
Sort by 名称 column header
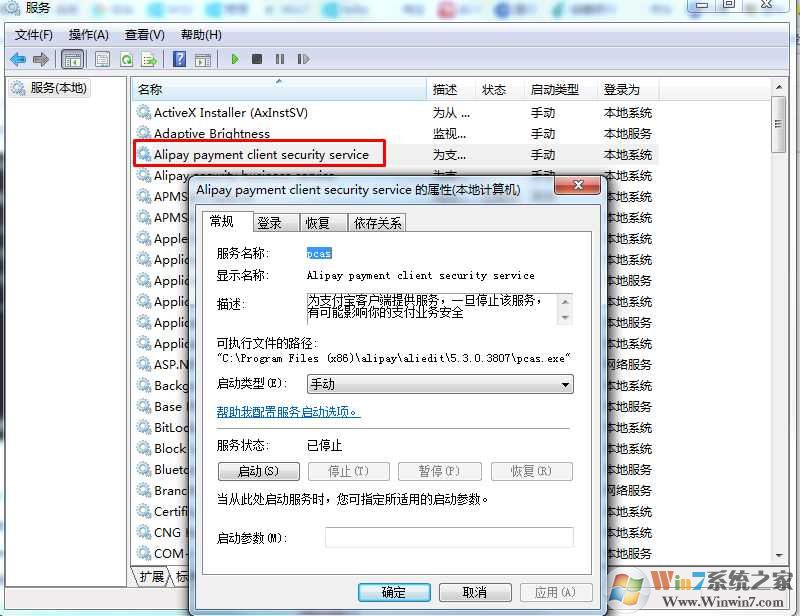click(x=279, y=90)
